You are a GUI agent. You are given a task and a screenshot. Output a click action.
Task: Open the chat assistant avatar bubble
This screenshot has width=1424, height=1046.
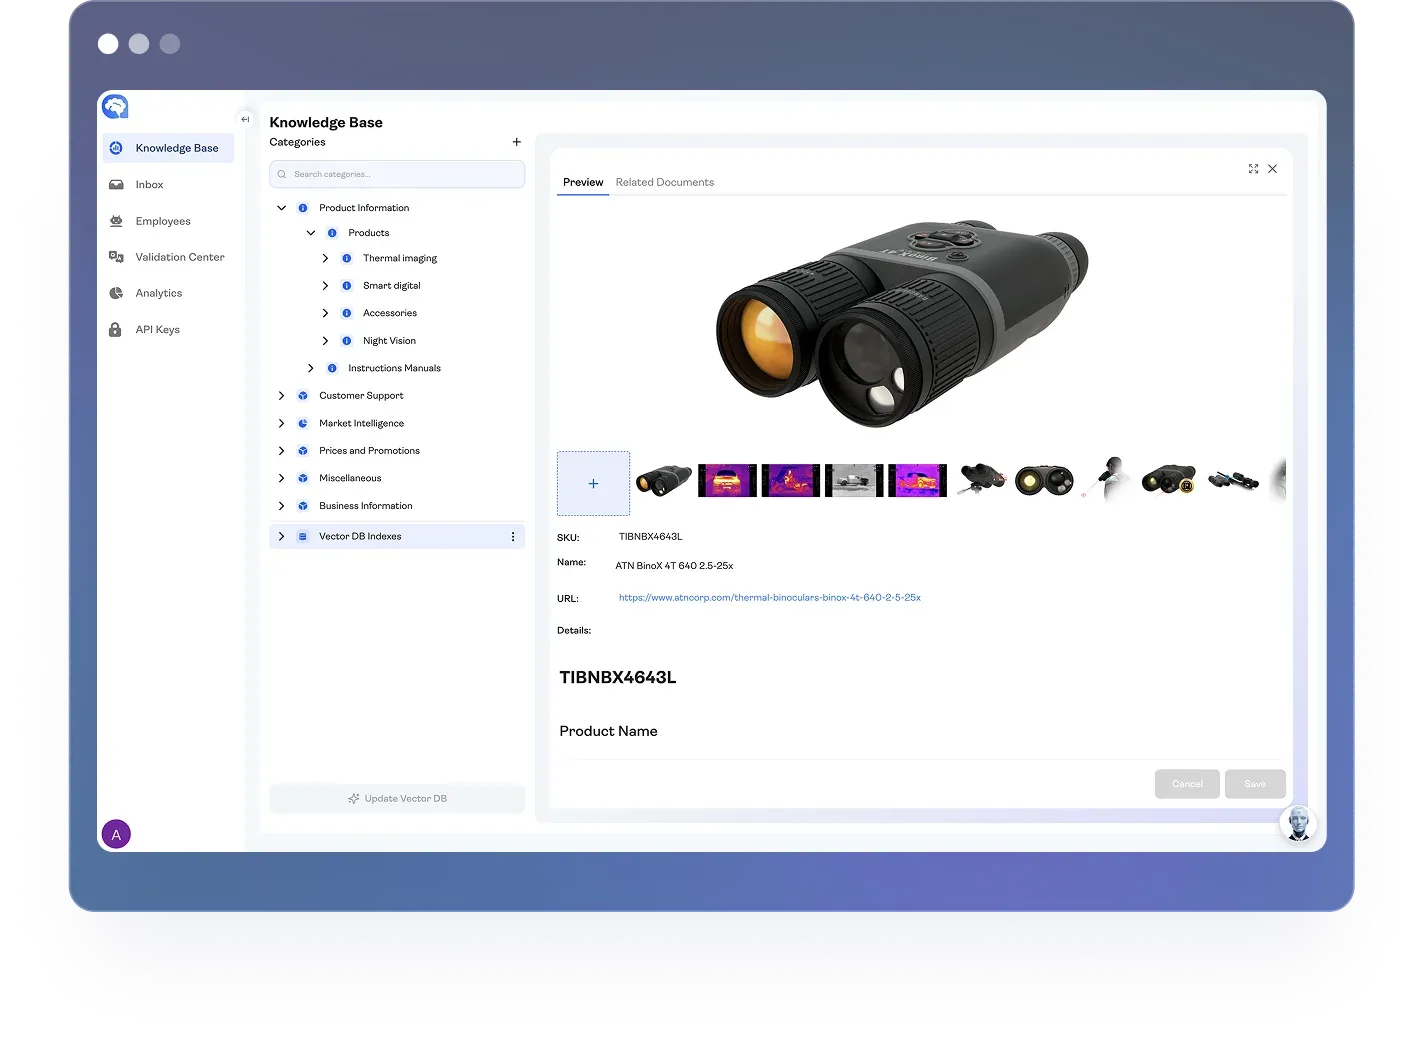[1298, 824]
